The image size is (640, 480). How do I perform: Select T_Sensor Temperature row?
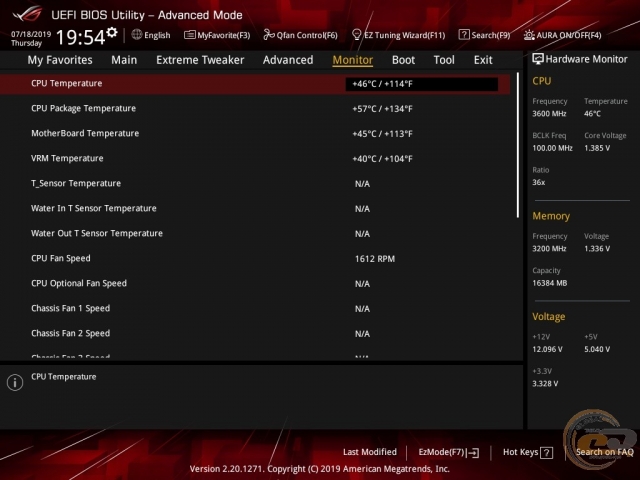(255, 184)
